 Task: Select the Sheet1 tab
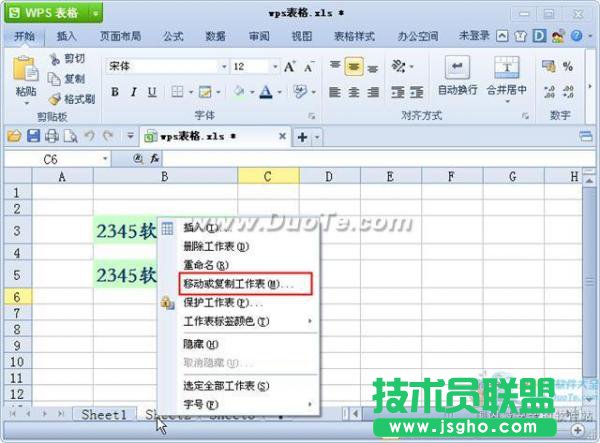[x=104, y=414]
